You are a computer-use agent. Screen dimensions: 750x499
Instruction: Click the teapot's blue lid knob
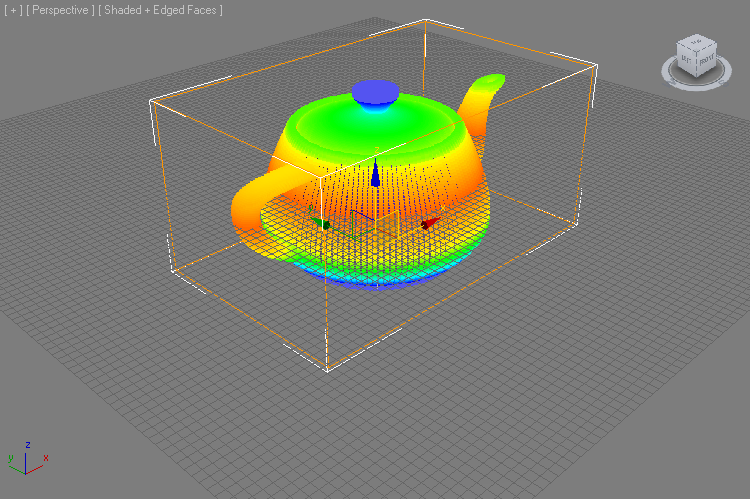point(375,92)
